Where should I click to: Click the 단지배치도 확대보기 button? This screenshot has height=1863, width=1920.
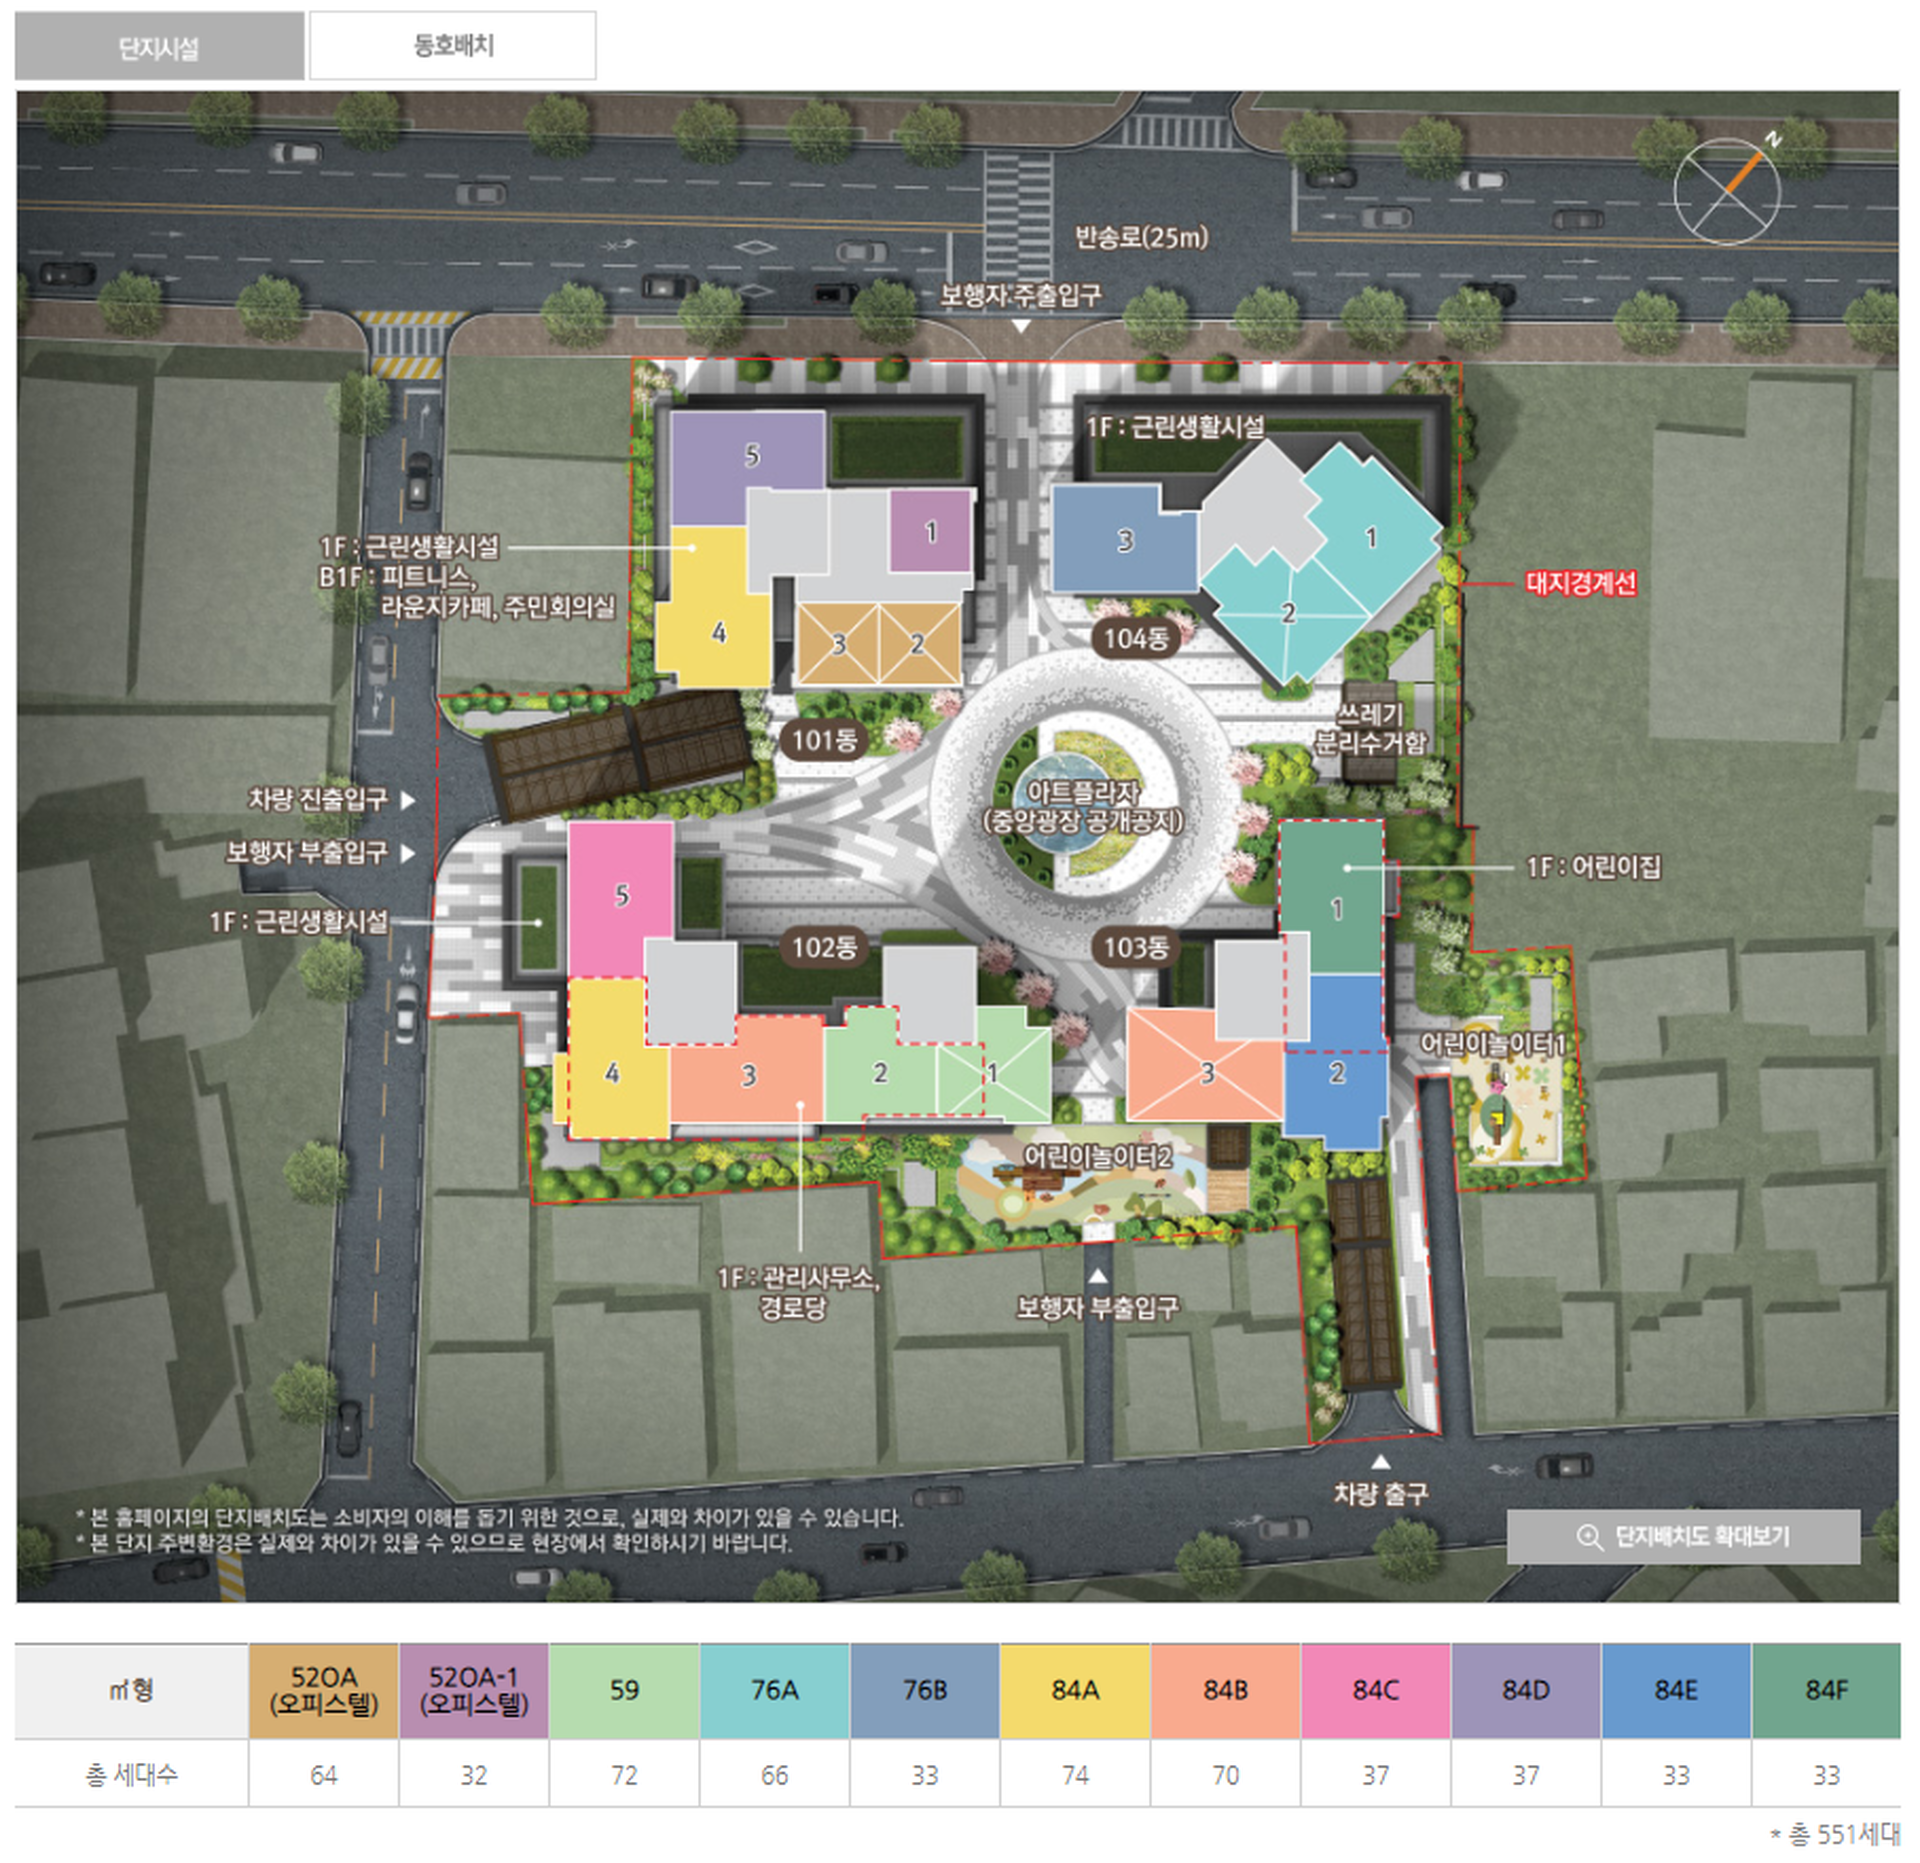click(1683, 1536)
